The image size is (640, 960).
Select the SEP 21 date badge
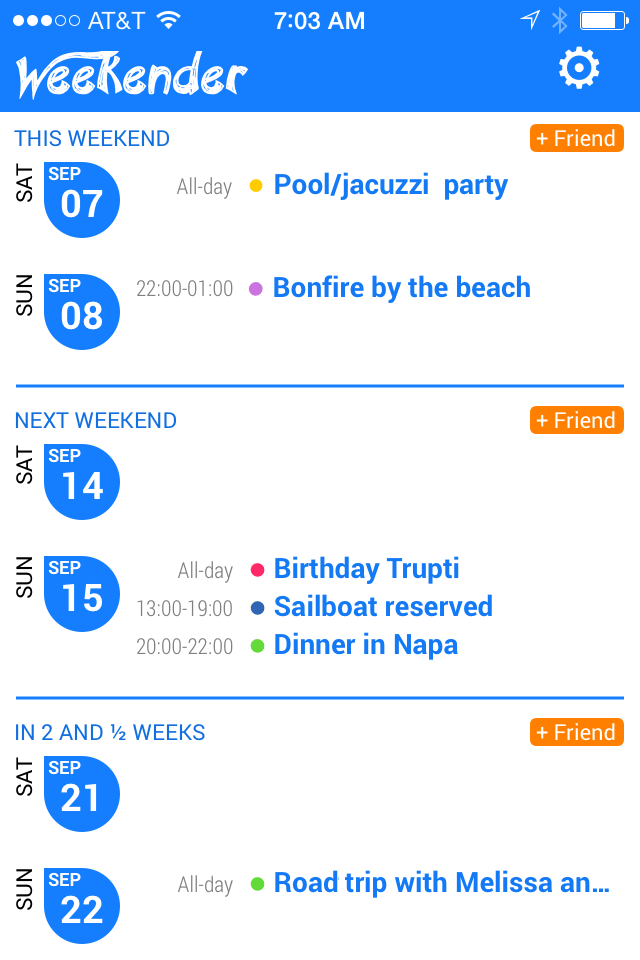click(x=81, y=793)
